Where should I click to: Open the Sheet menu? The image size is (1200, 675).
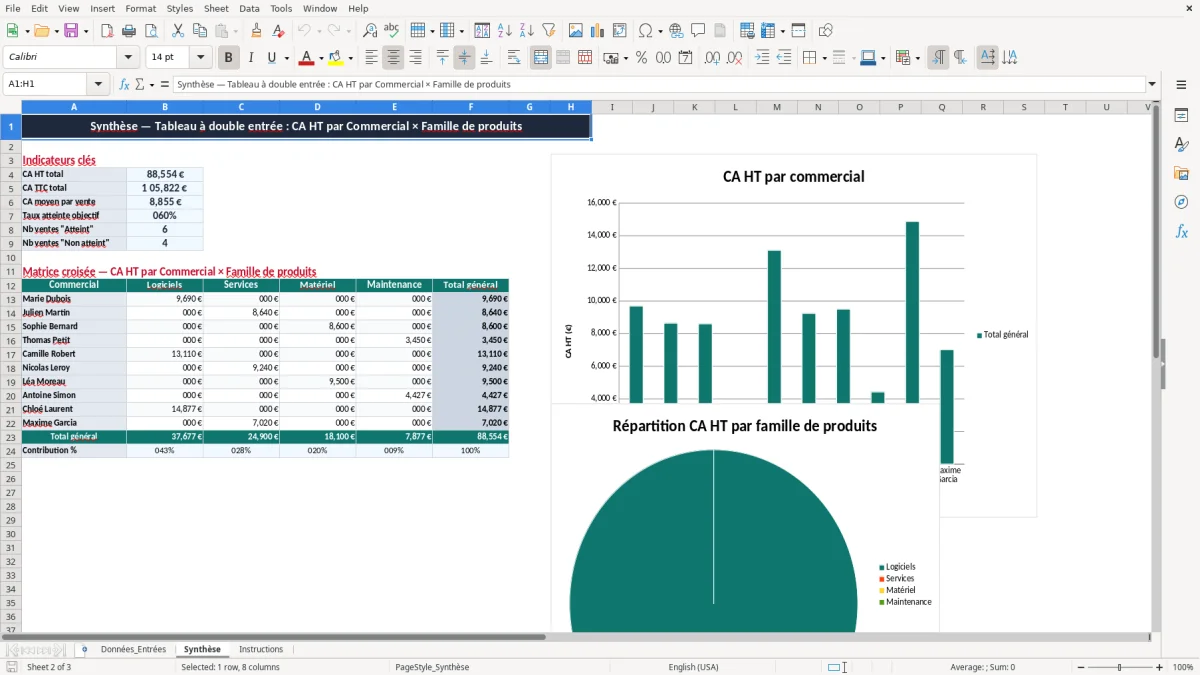pos(216,8)
